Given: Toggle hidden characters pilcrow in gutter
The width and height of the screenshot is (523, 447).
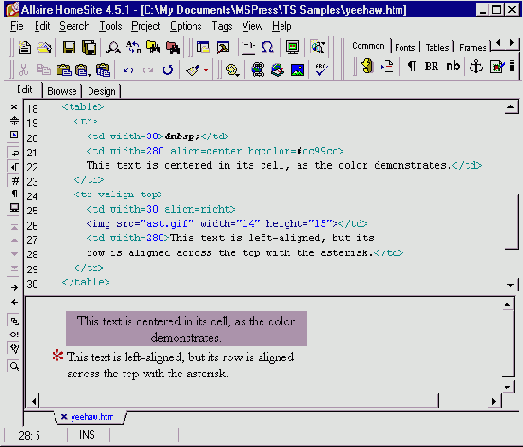Looking at the screenshot, I should coord(14,194).
